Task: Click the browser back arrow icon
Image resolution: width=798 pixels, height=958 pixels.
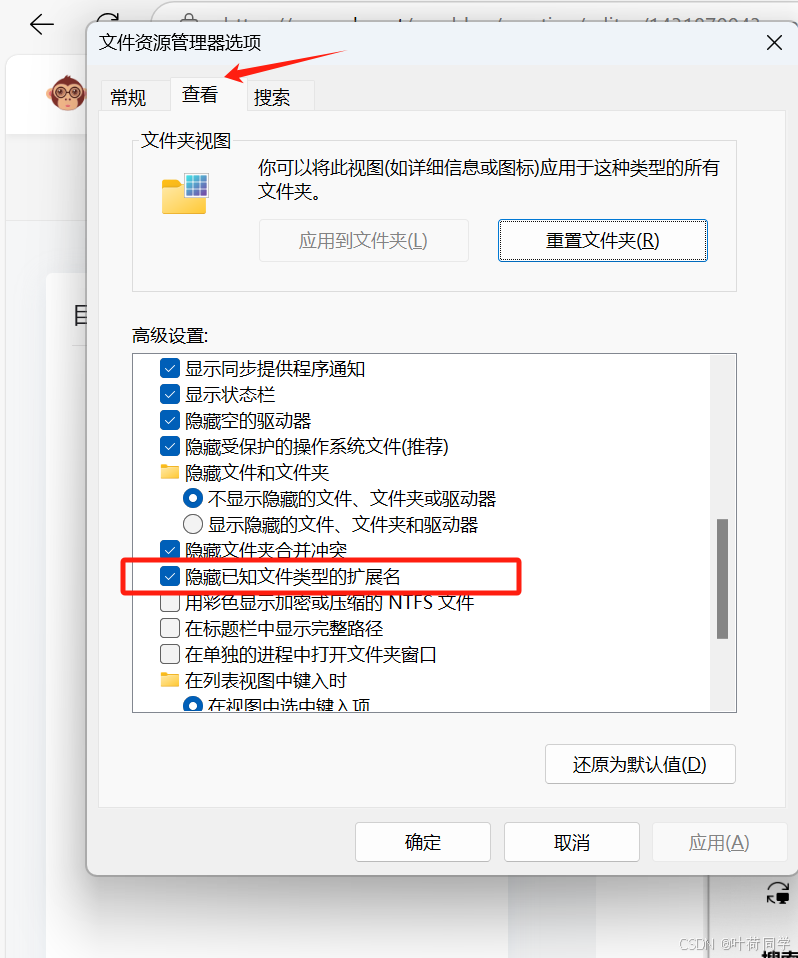Action: pos(42,24)
